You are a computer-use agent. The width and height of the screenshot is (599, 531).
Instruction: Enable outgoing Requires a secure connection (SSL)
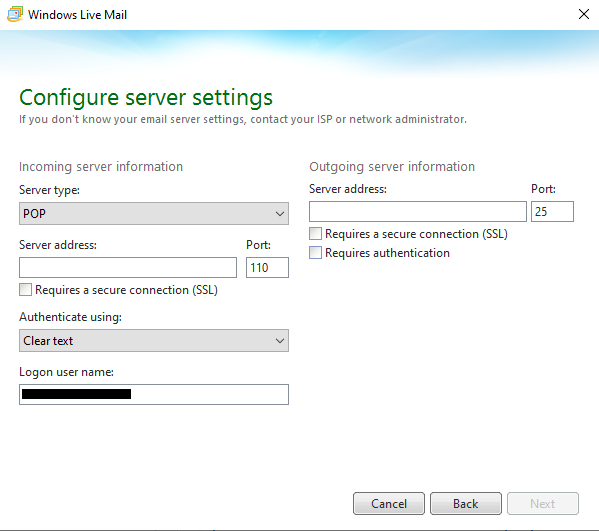(316, 233)
